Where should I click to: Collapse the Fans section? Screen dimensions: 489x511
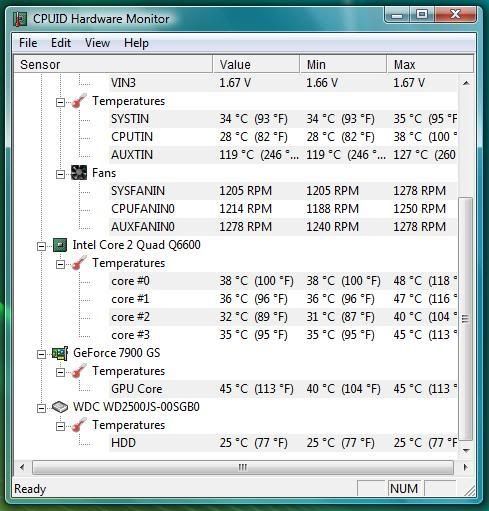(60, 174)
